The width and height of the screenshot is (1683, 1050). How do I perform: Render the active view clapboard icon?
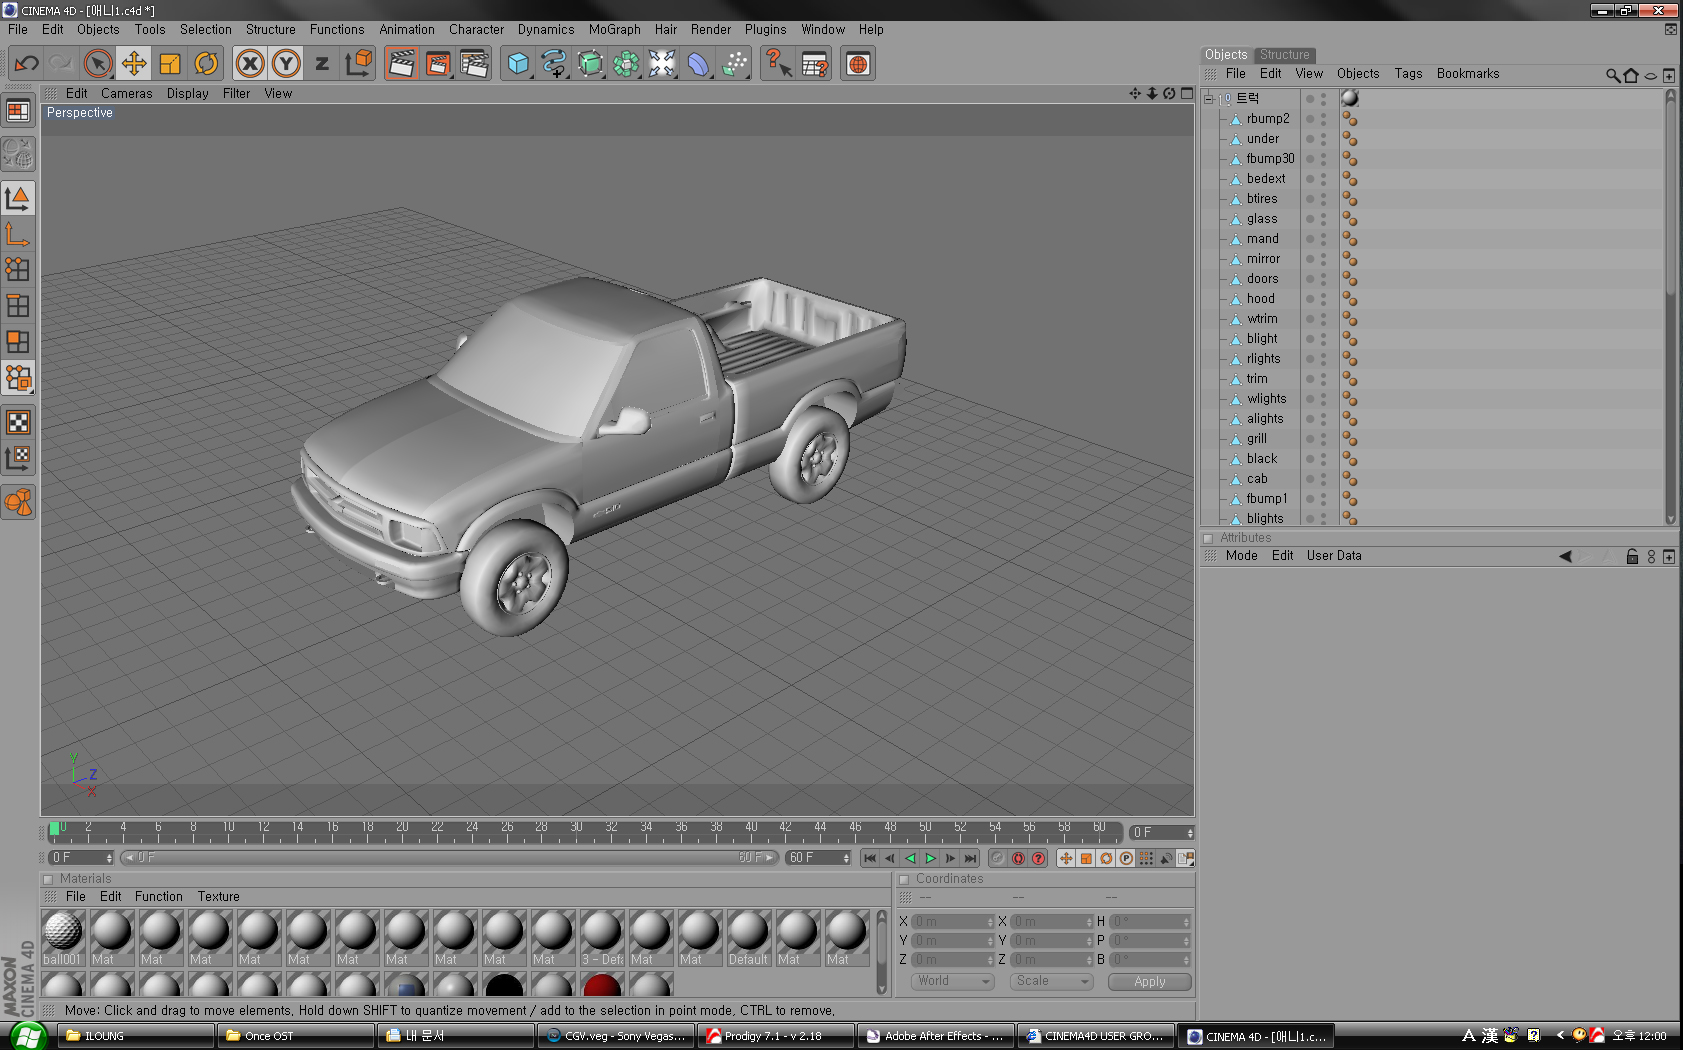pyautogui.click(x=402, y=64)
